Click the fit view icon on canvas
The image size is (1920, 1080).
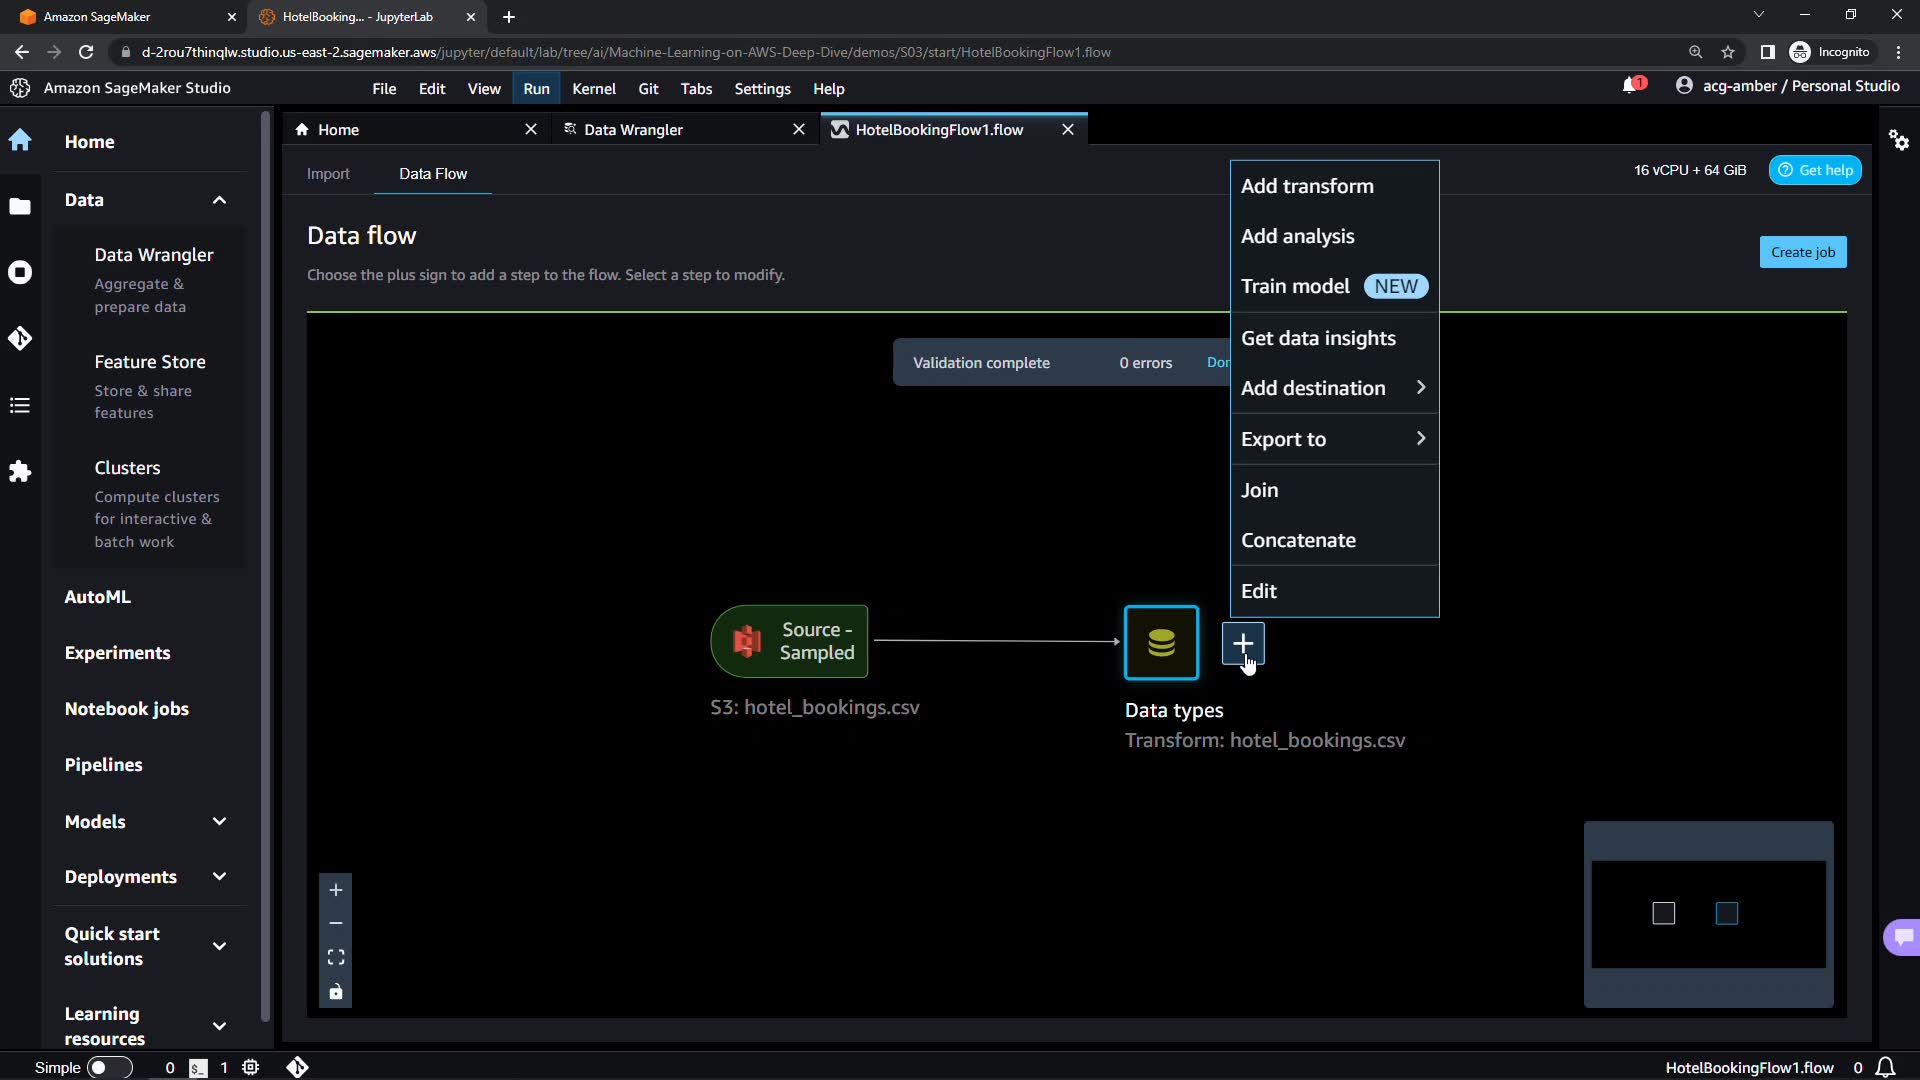(x=336, y=958)
